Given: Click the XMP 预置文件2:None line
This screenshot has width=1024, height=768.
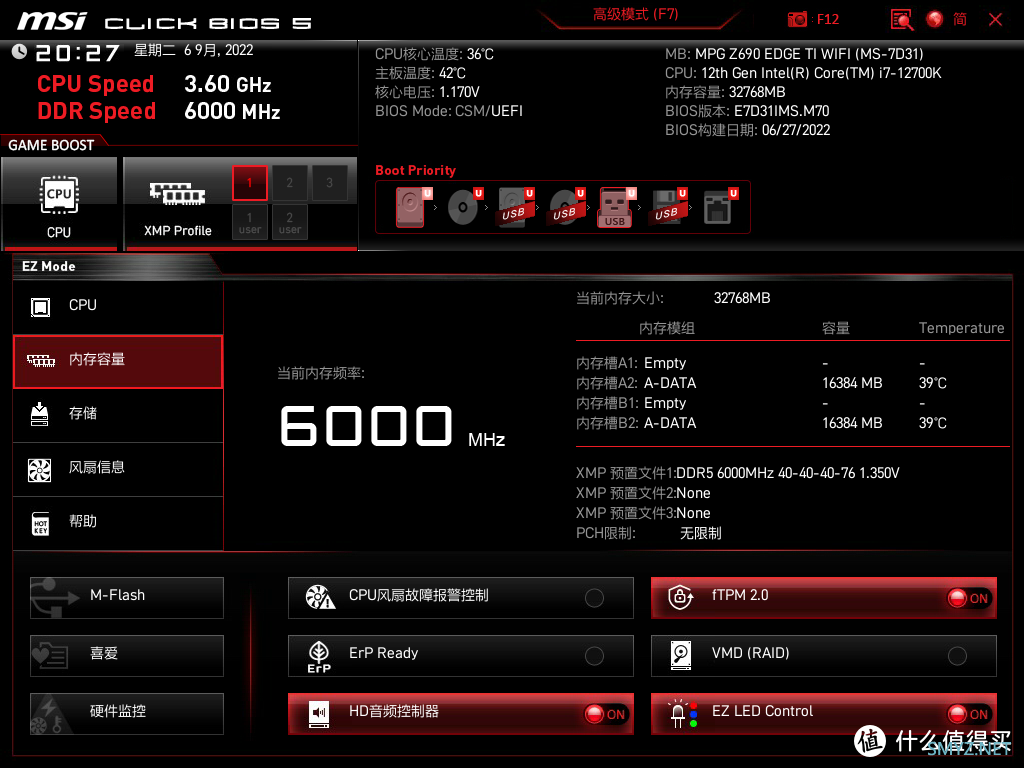Looking at the screenshot, I should (643, 493).
